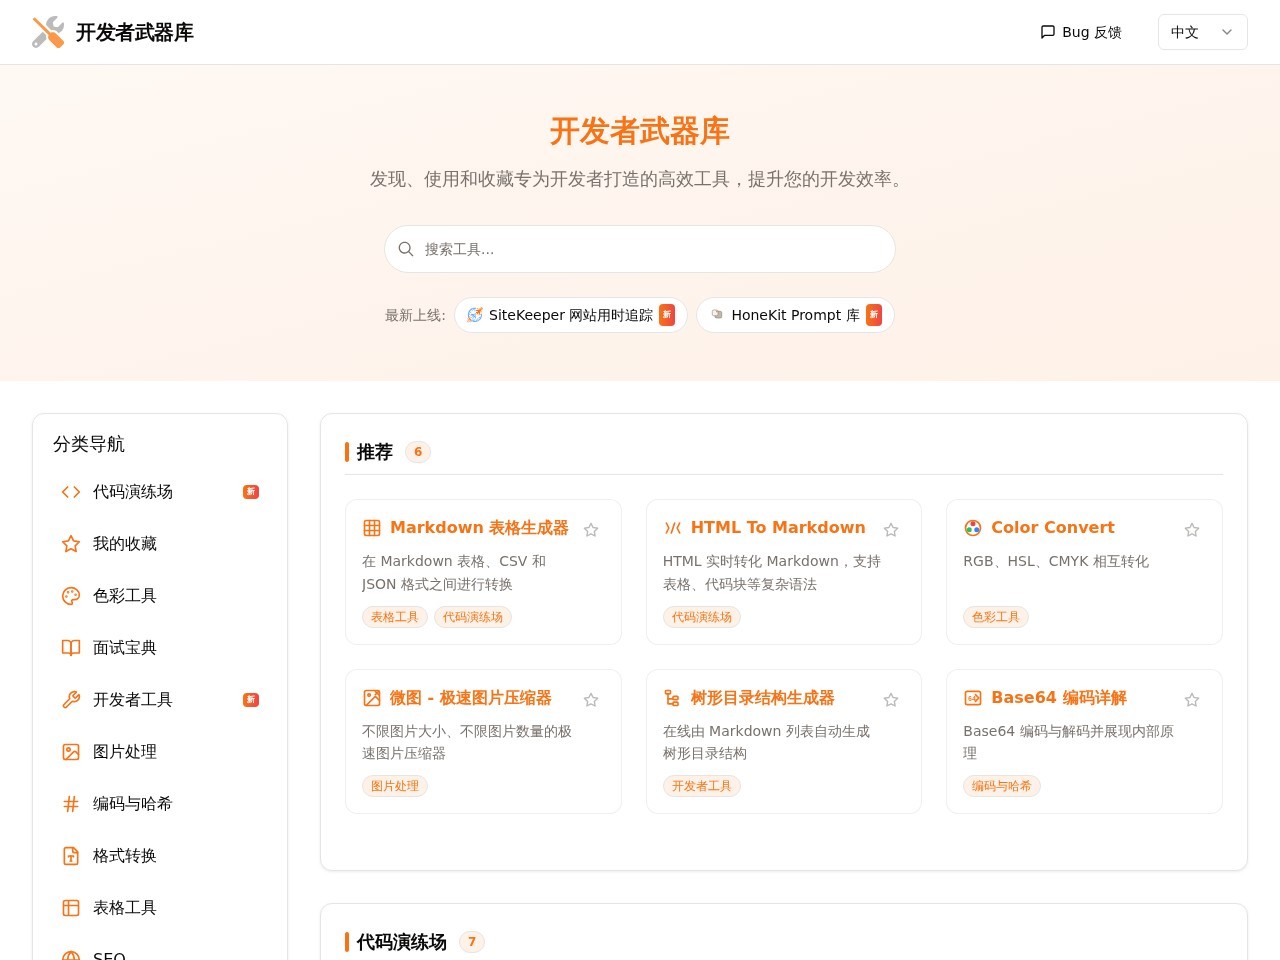The height and width of the screenshot is (960, 1280).
Task: Favorite the 树形目录结构生成器 card star
Action: click(x=891, y=700)
